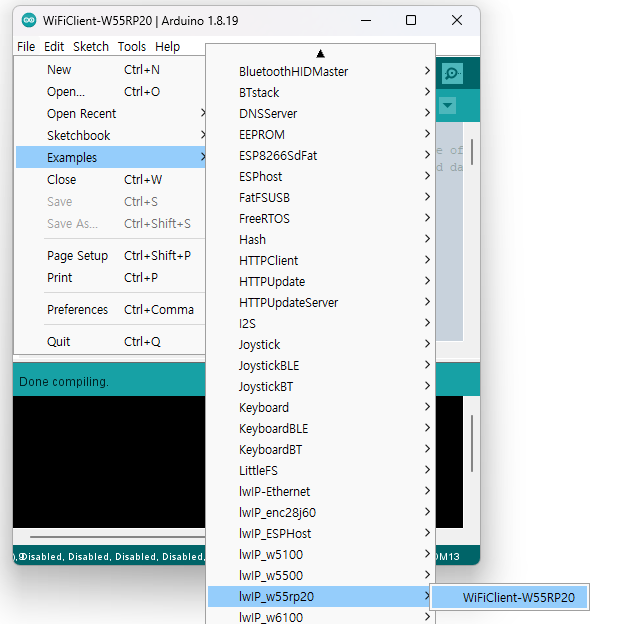This screenshot has height=624, width=617.
Task: Open the Serial Monitor magnifier icon
Action: coord(452,73)
